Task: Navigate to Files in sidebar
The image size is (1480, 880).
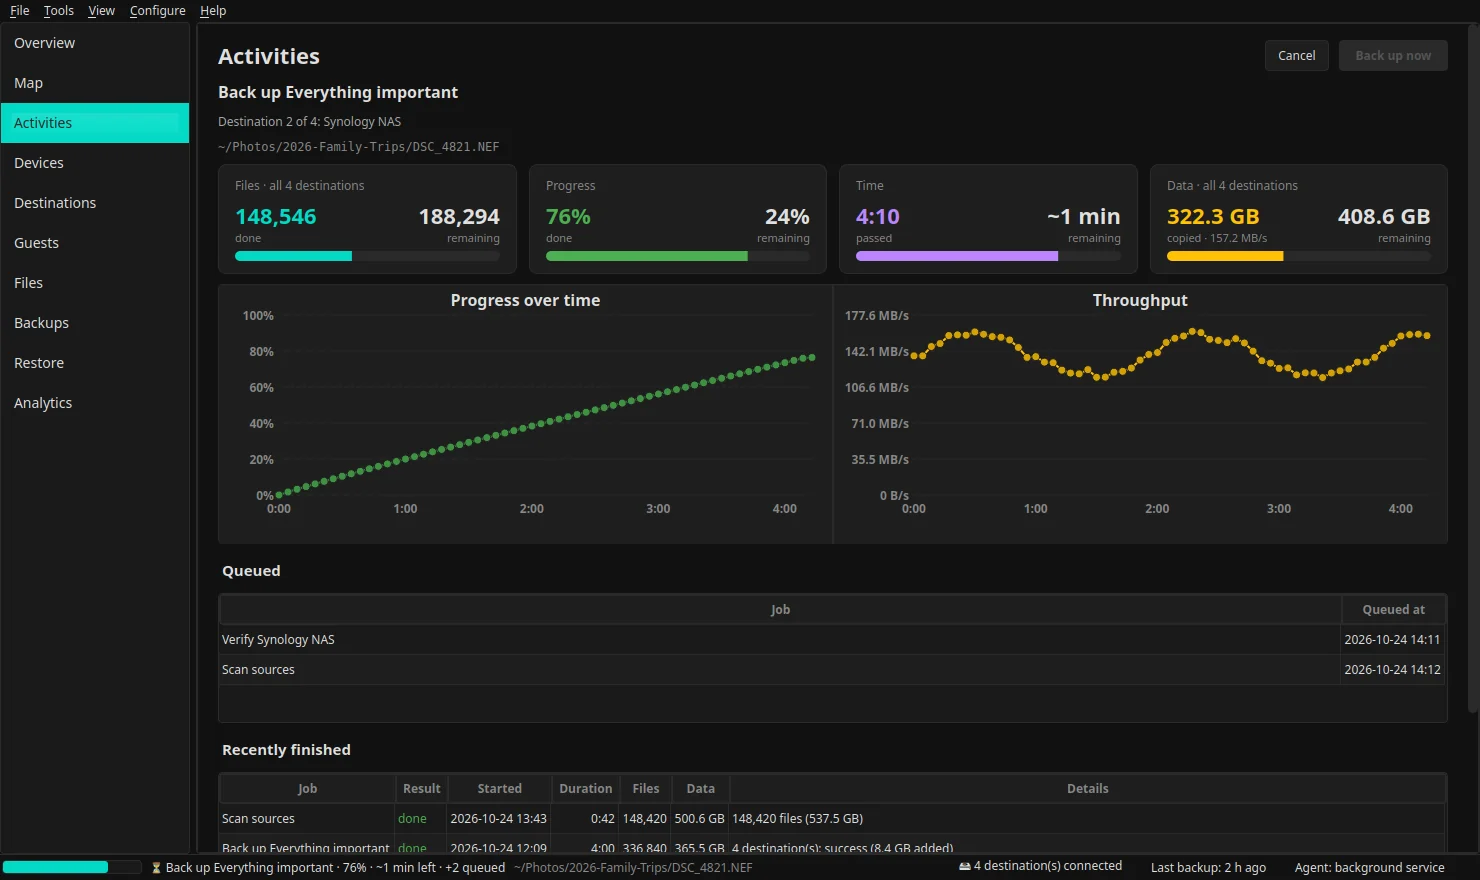Action: coord(95,283)
